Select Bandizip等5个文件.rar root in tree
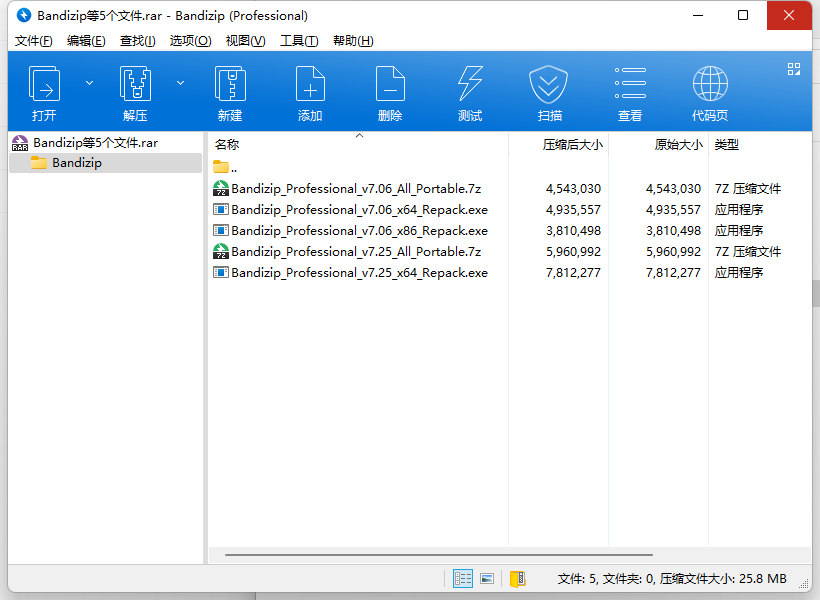Viewport: 820px width, 600px height. click(96, 143)
